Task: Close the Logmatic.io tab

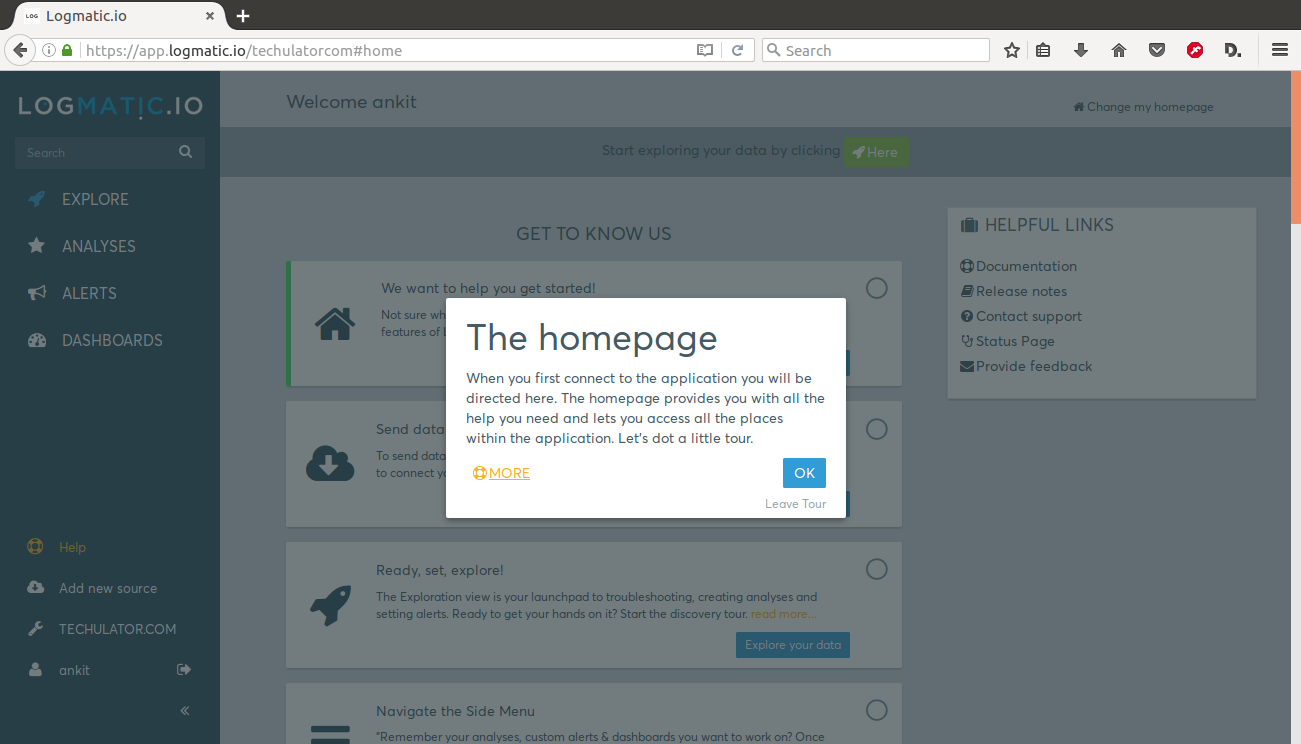Action: (x=209, y=16)
